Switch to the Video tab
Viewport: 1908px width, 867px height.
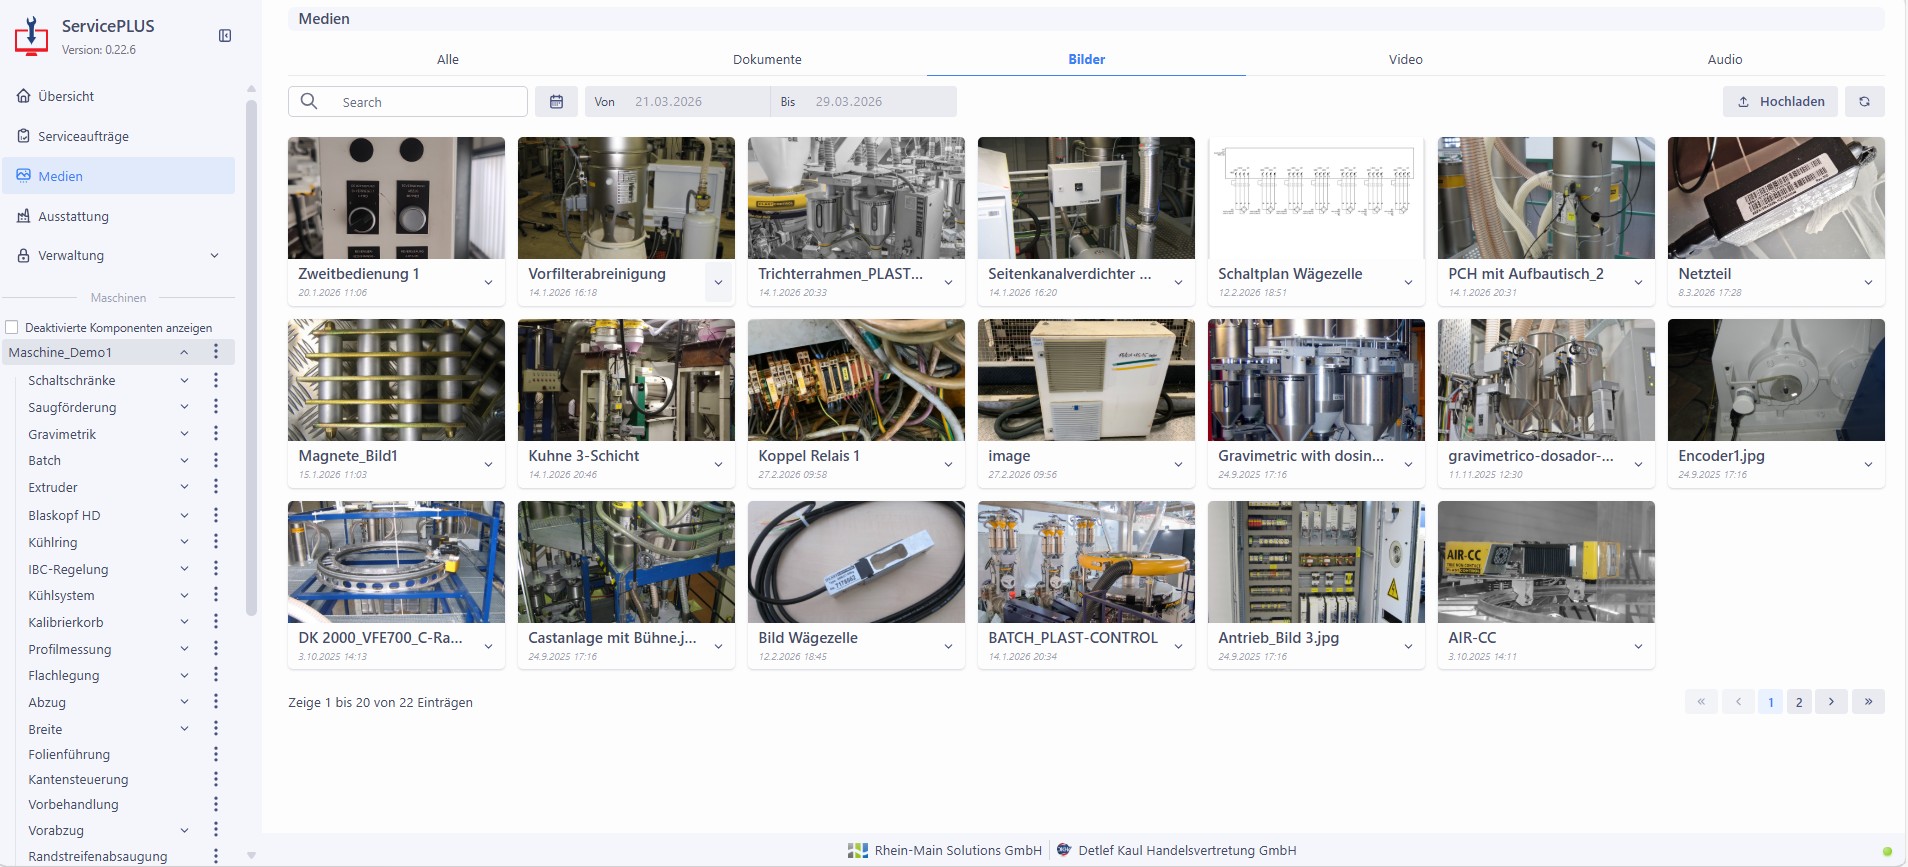pyautogui.click(x=1405, y=59)
